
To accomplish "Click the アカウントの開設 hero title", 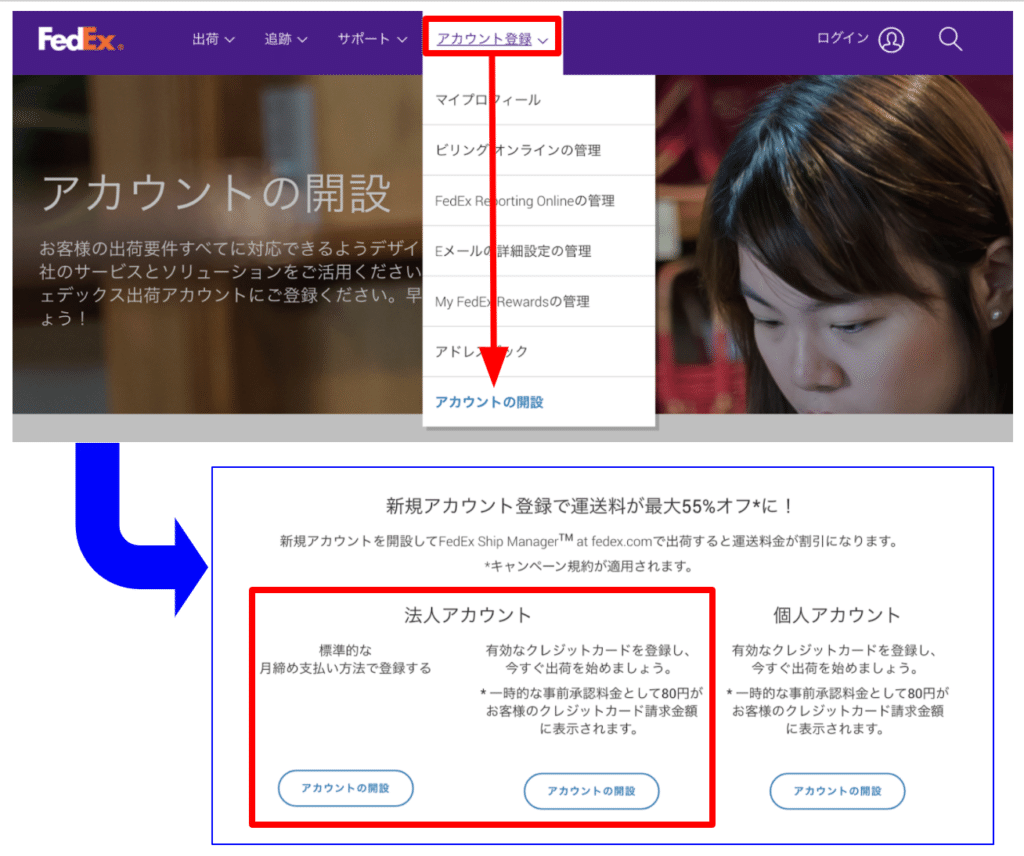I will click(216, 193).
